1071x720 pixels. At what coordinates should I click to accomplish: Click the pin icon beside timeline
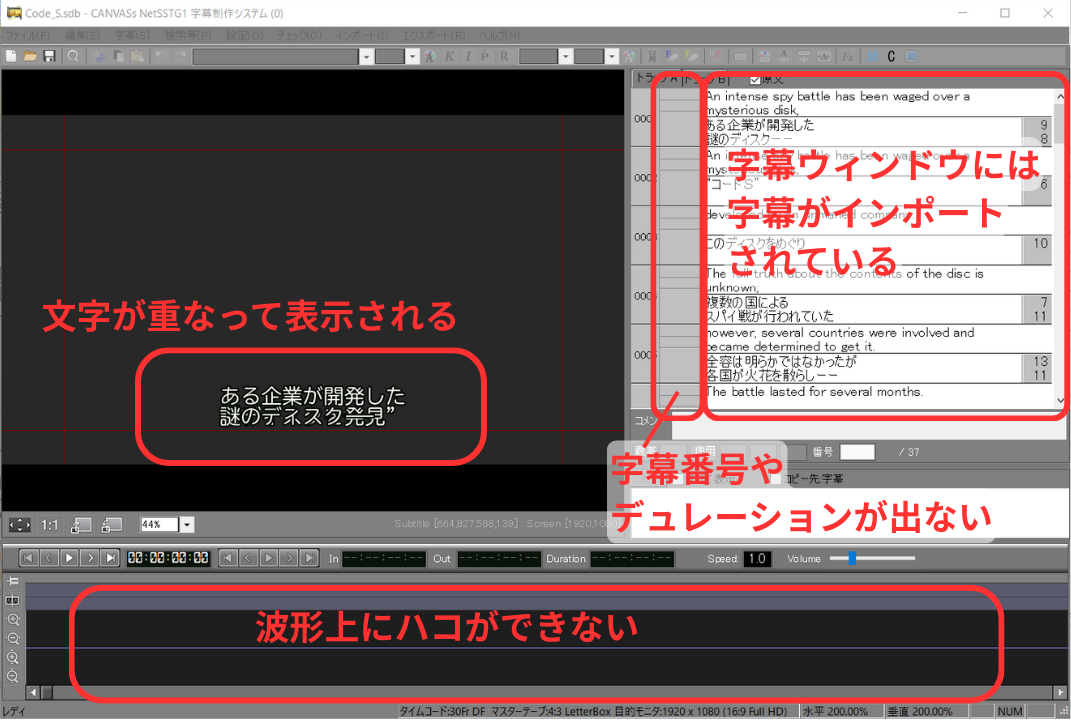(13, 581)
